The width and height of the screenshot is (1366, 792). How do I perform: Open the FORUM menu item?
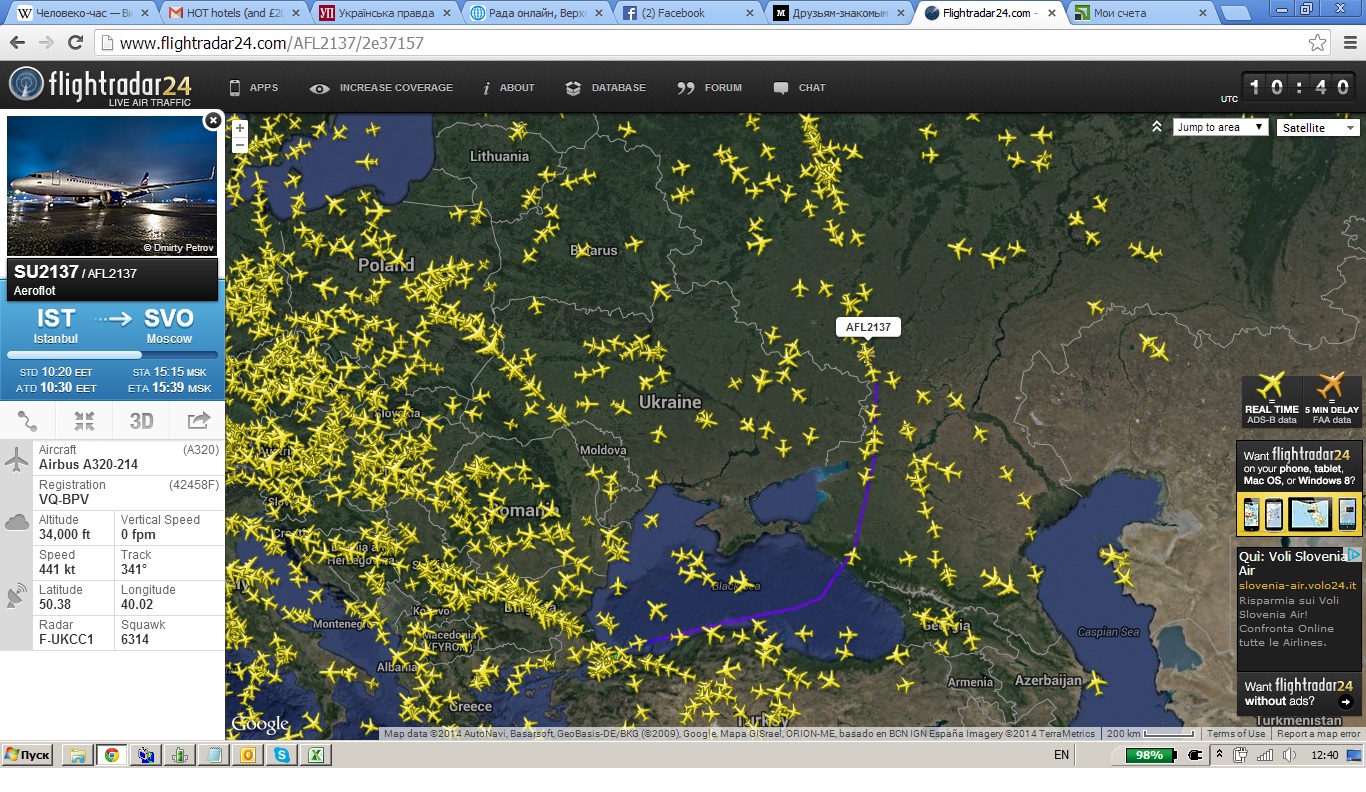(x=710, y=88)
